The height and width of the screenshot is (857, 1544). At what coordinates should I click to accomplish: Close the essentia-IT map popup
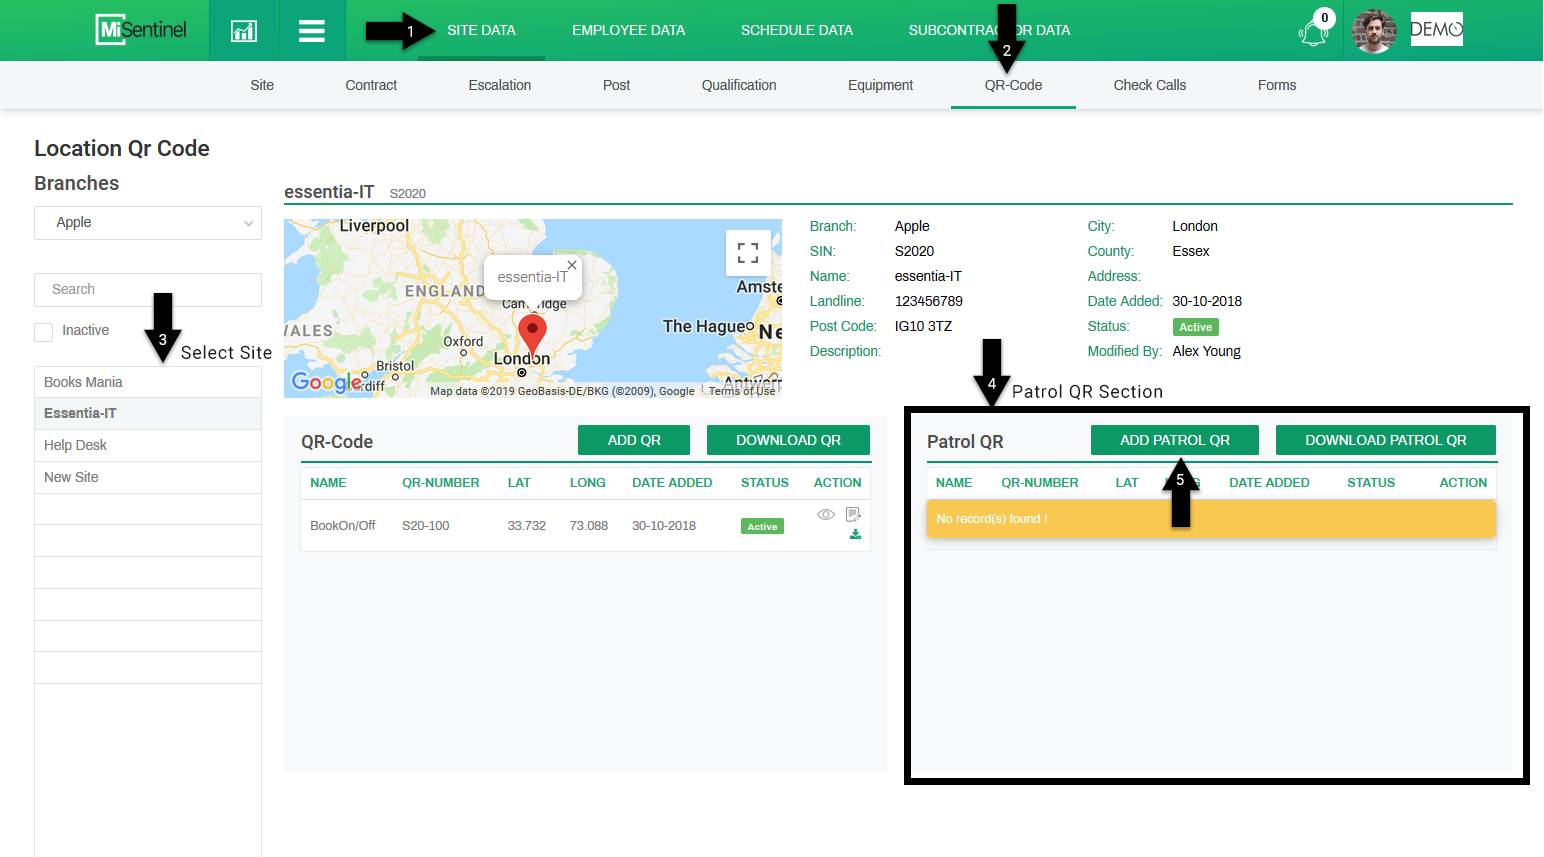572,265
